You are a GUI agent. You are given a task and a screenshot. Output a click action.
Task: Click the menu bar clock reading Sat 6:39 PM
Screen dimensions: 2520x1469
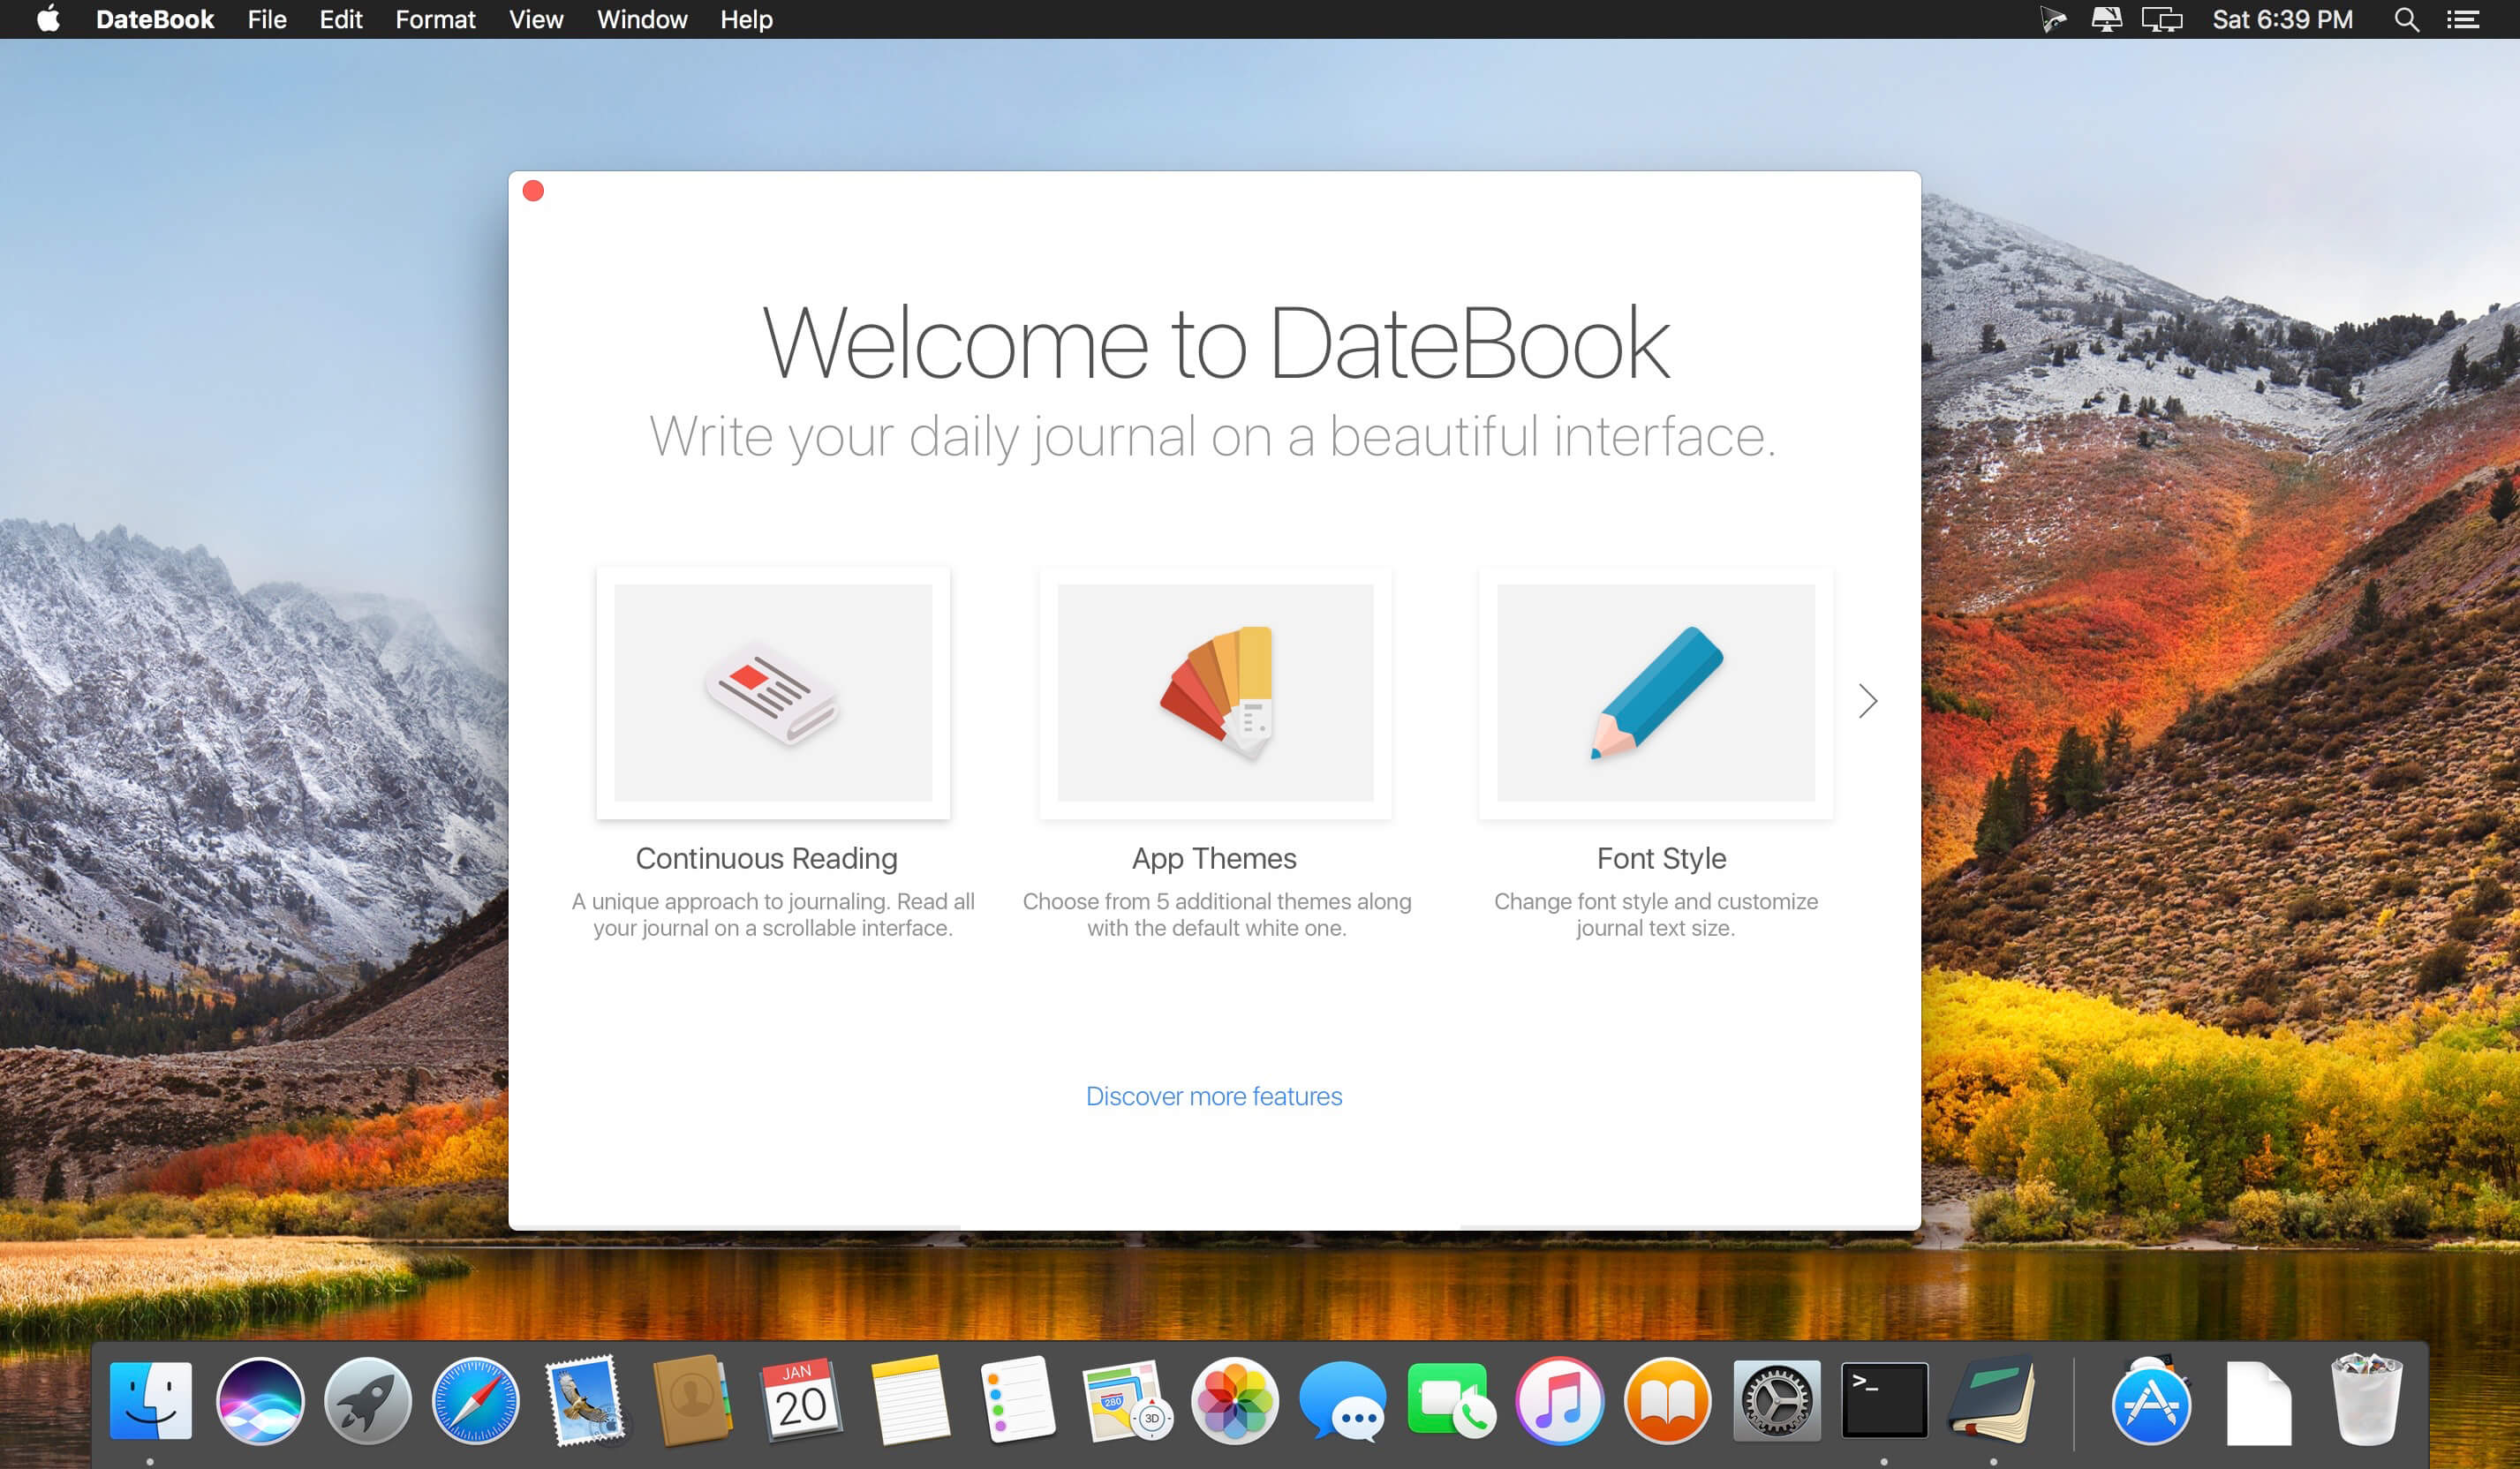(2282, 19)
